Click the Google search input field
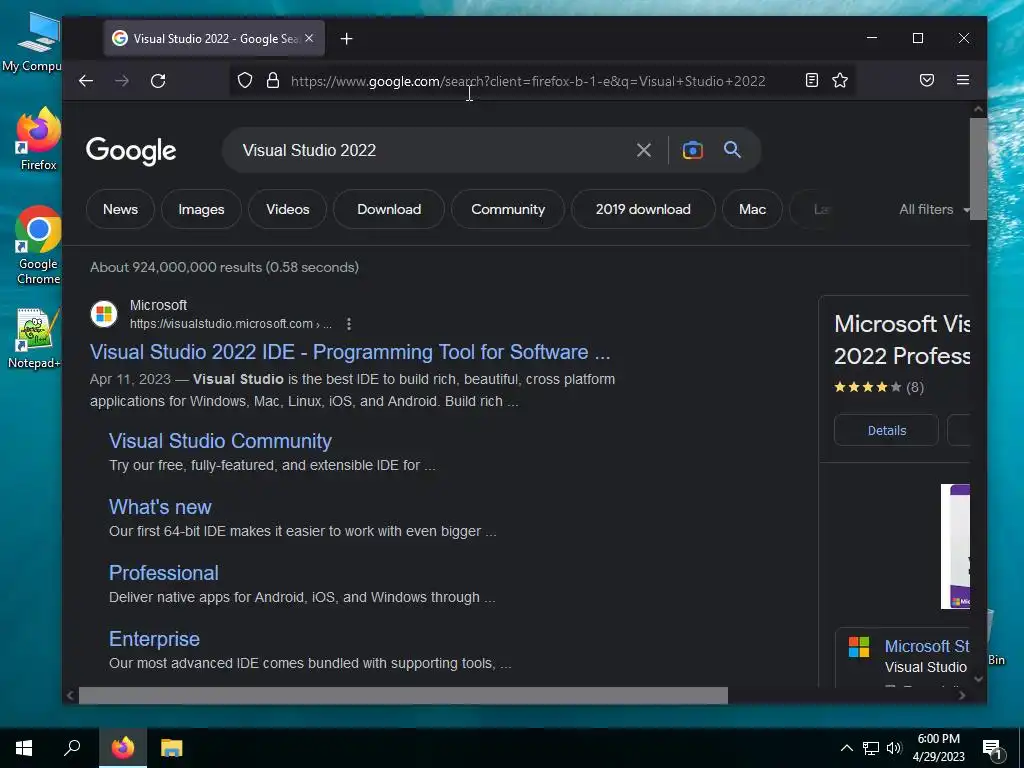 coord(431,150)
